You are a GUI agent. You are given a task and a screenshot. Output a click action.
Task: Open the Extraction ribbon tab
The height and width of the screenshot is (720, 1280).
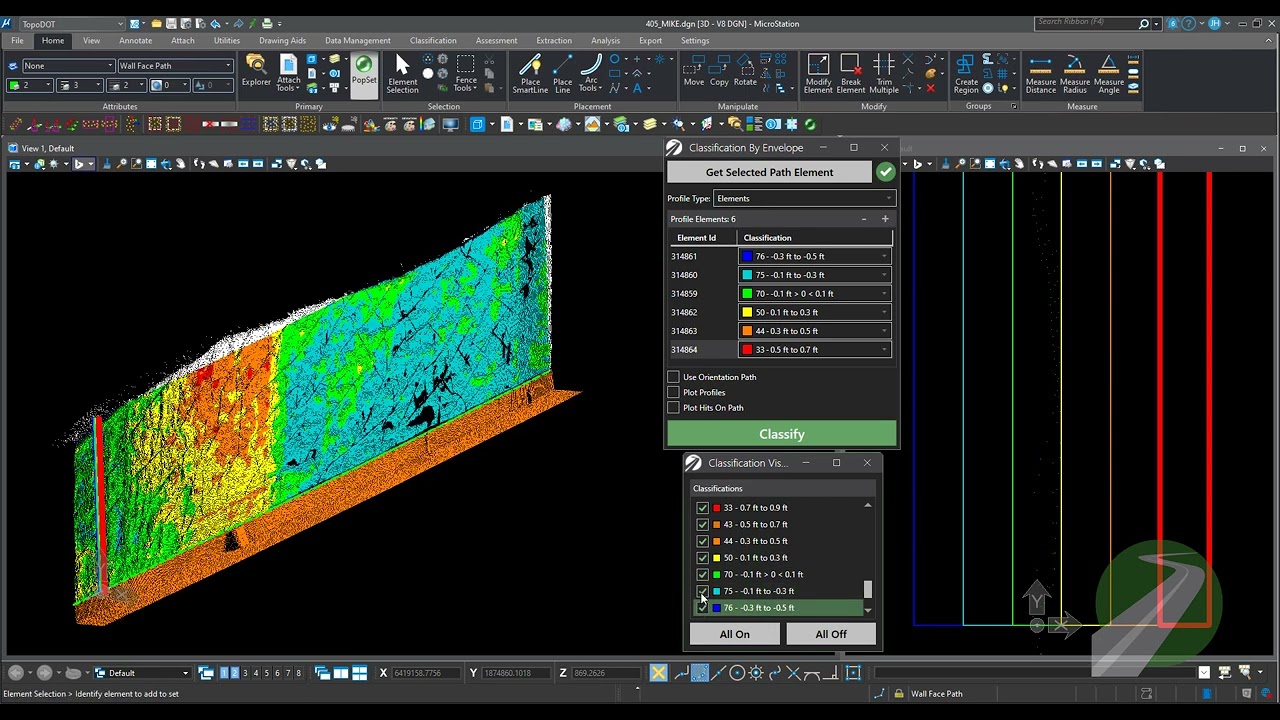[x=553, y=41]
